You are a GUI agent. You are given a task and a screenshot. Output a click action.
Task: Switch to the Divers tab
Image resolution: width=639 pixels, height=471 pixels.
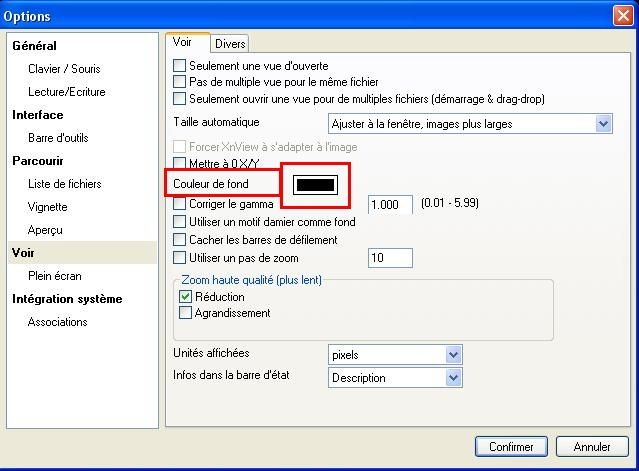point(230,44)
